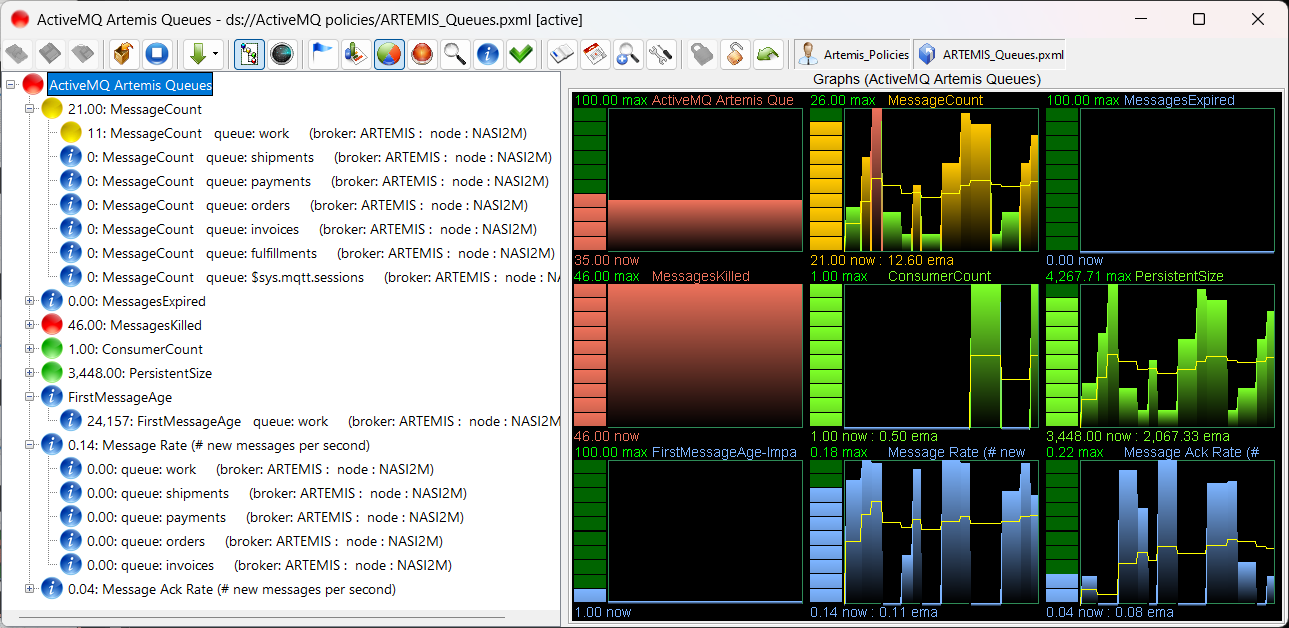The width and height of the screenshot is (1289, 628).
Task: Click the blue stop button in toolbar
Action: click(x=156, y=54)
